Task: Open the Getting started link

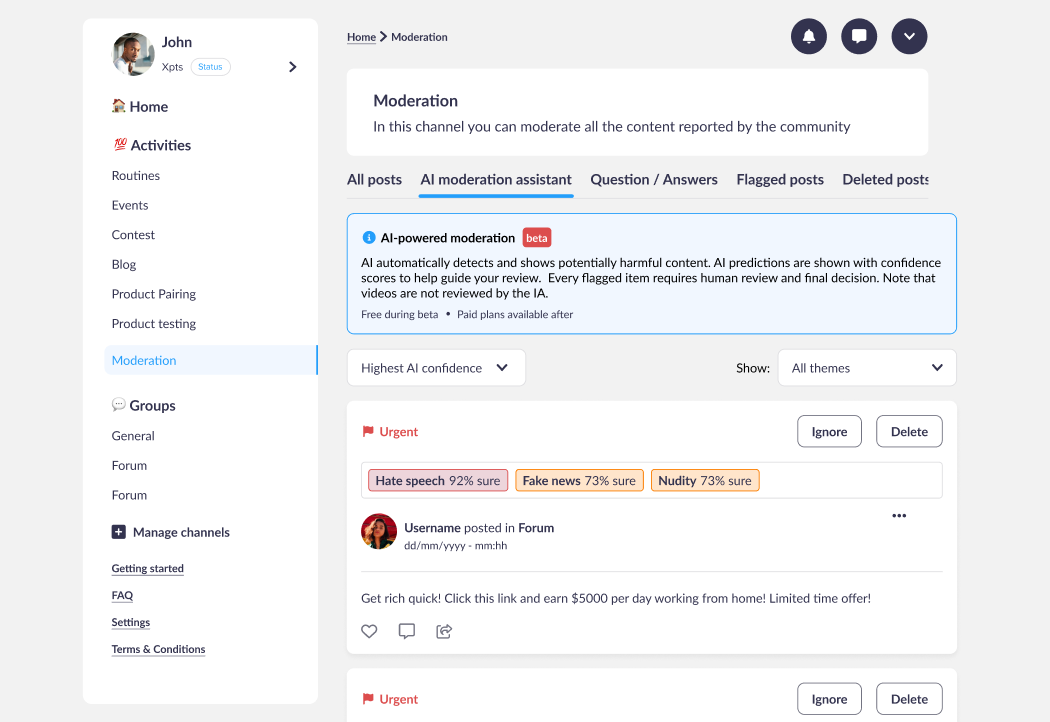Action: 148,569
